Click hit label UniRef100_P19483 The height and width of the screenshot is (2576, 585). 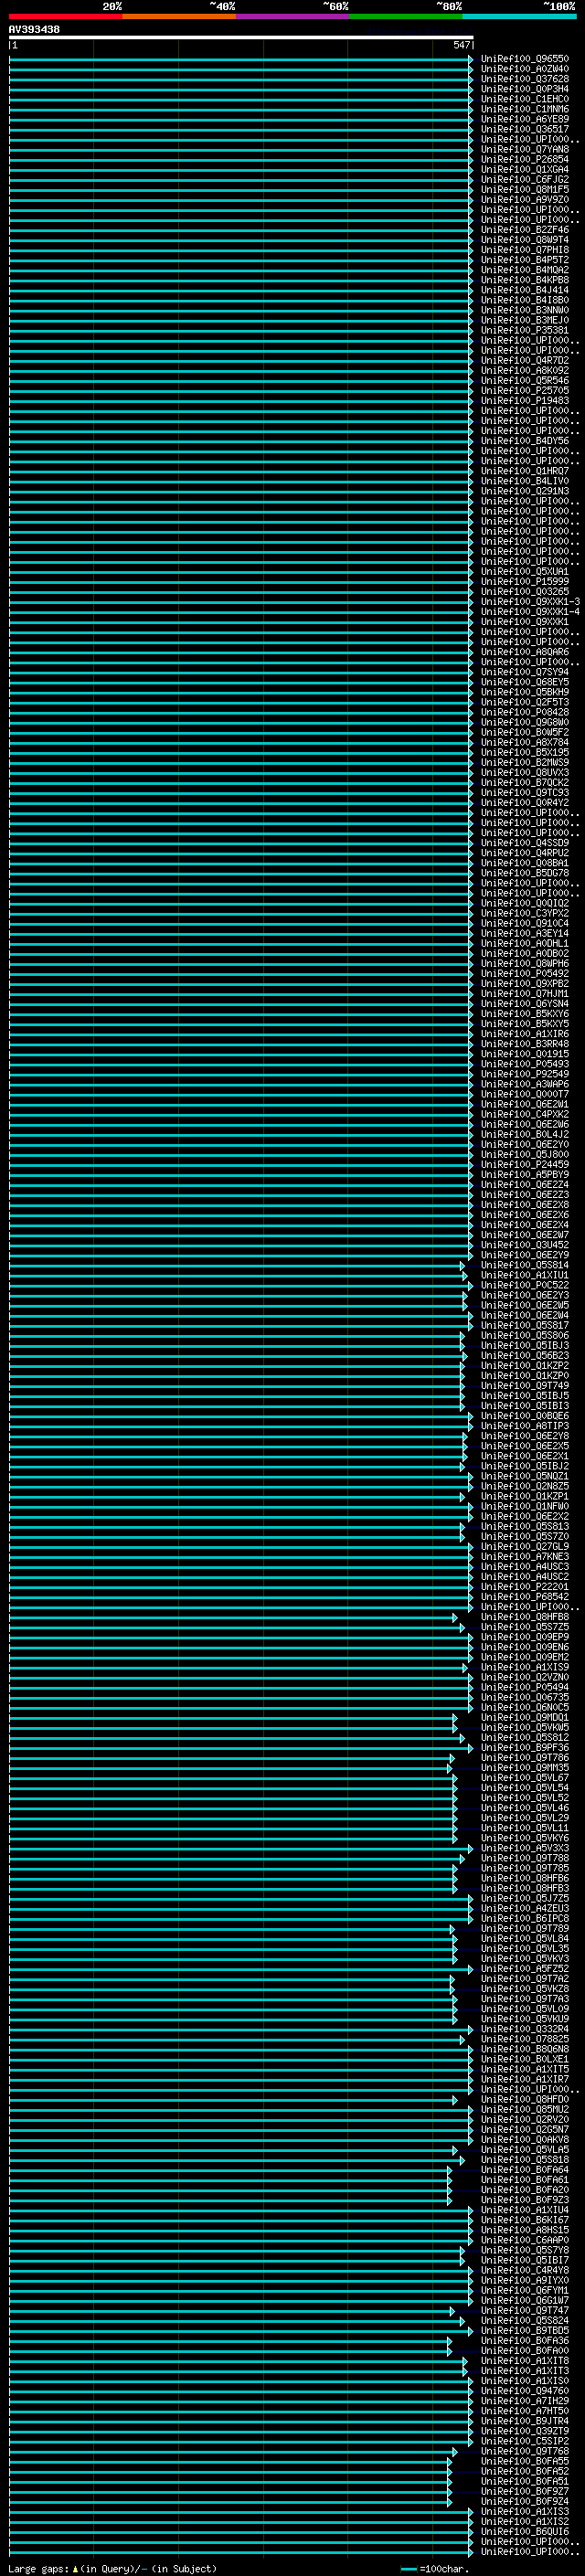click(x=524, y=400)
